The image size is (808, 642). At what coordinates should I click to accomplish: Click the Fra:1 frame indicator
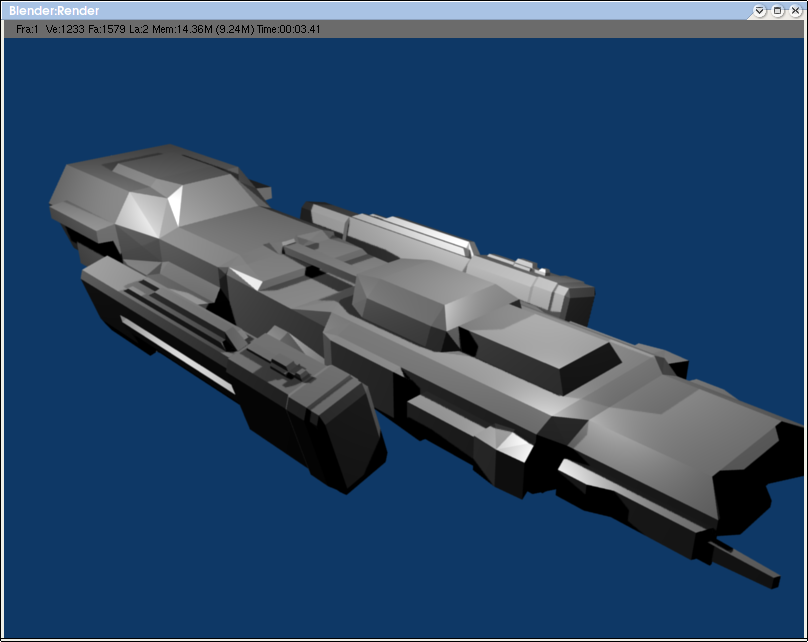(x=27, y=30)
